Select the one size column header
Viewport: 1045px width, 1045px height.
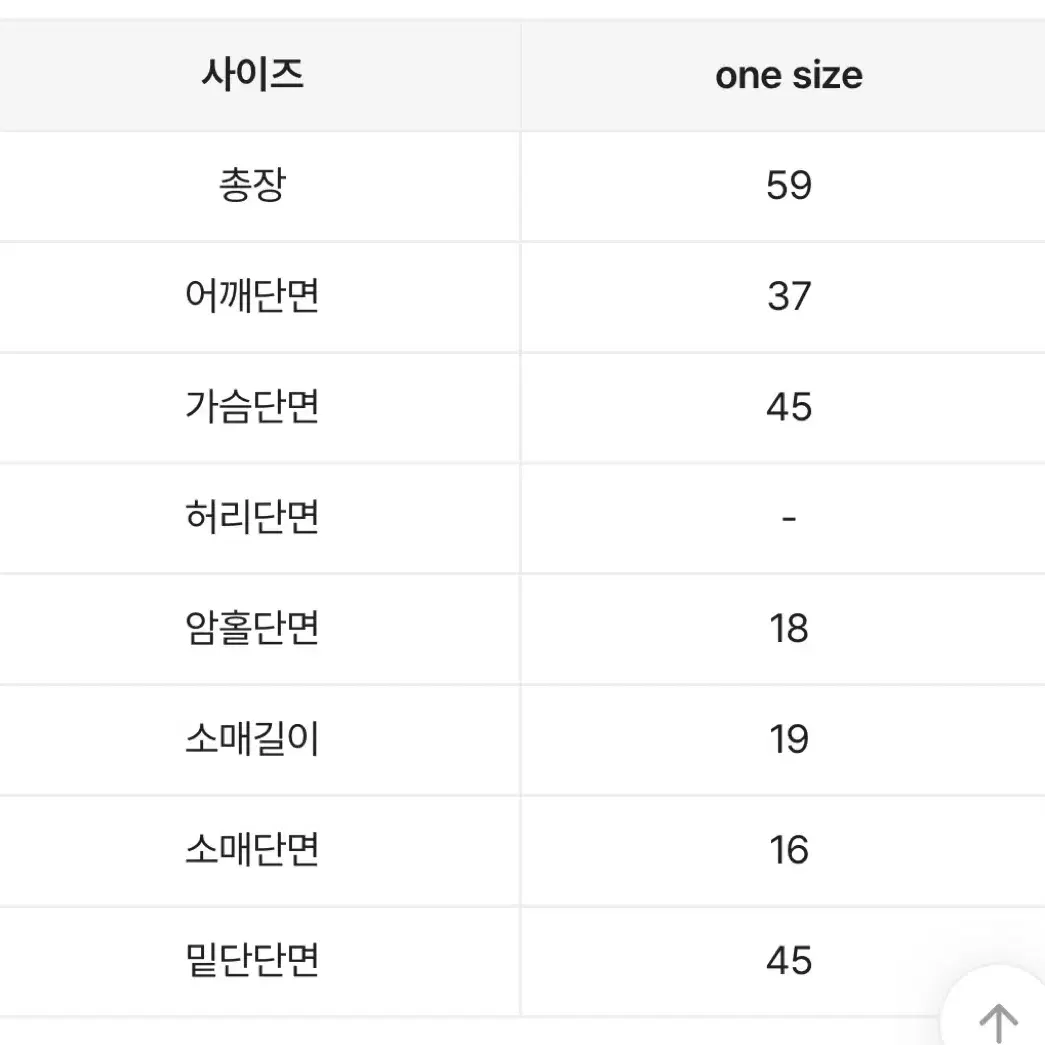pos(788,75)
